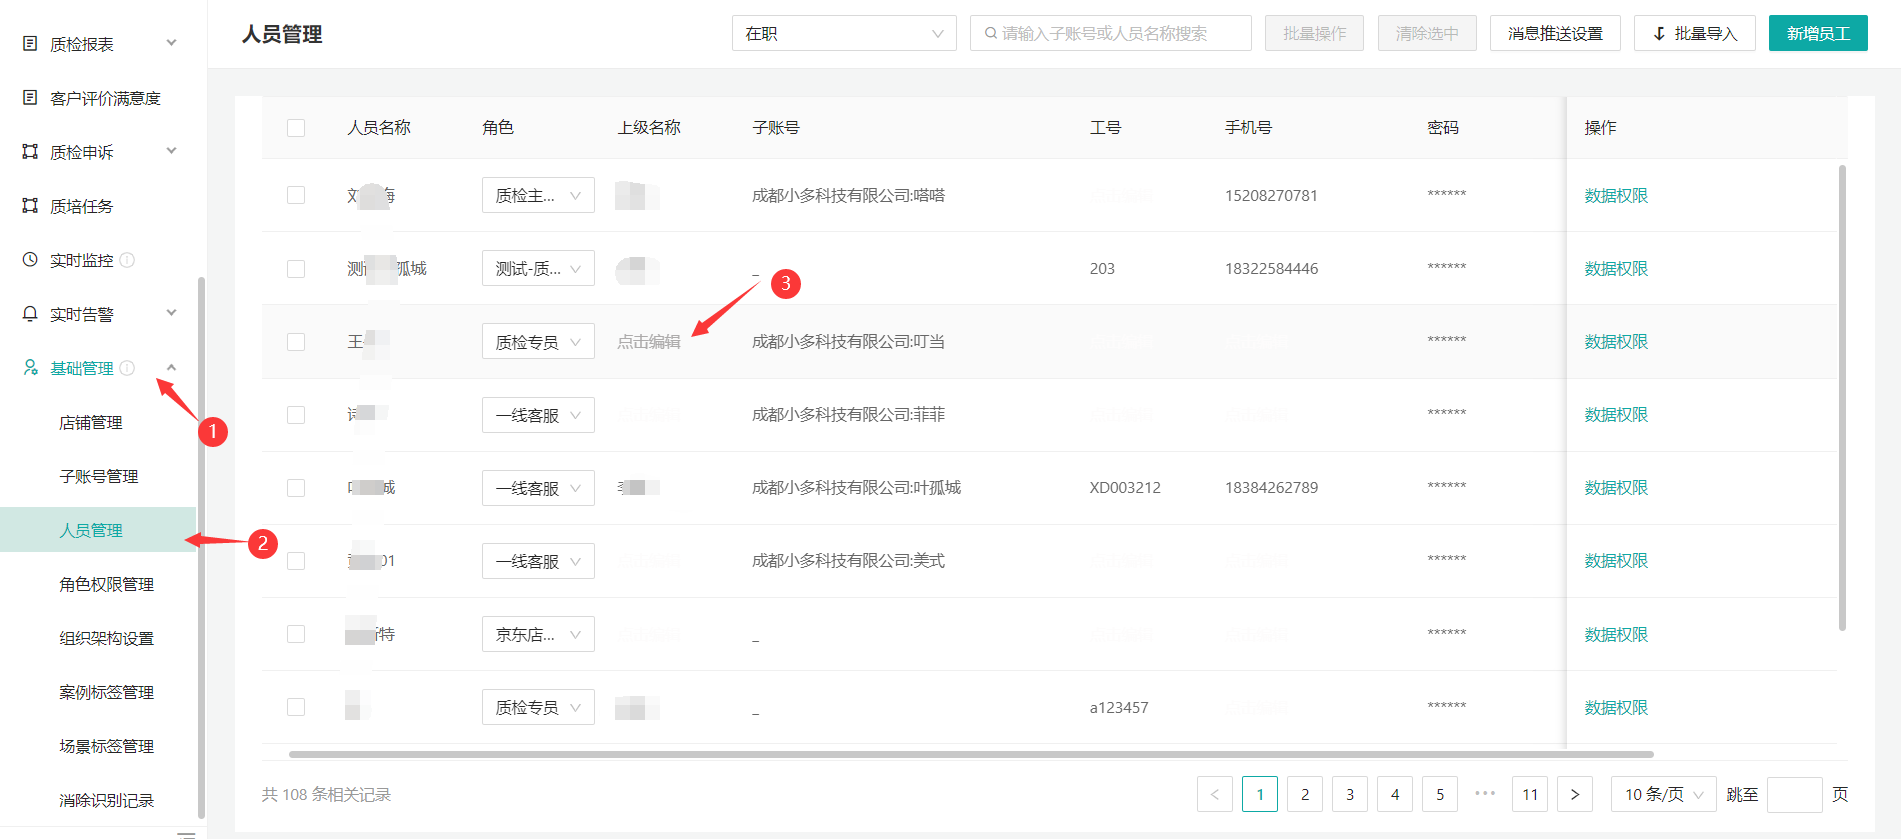
Task: Click 点击编辑 in 上级名称 column
Action: click(649, 342)
